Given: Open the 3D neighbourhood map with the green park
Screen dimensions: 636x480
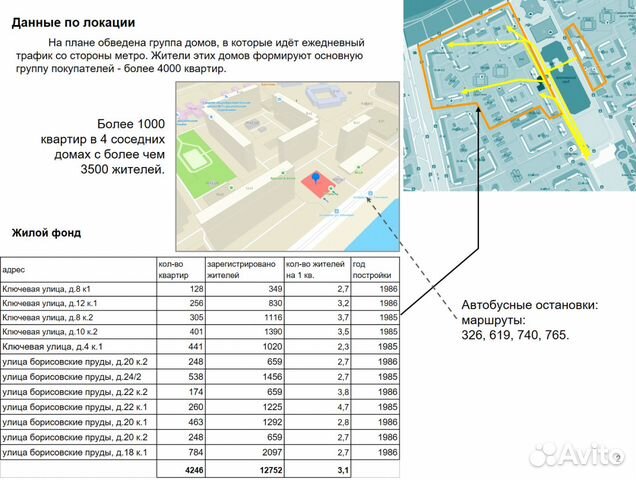Looking at the screenshot, I should 288,166.
